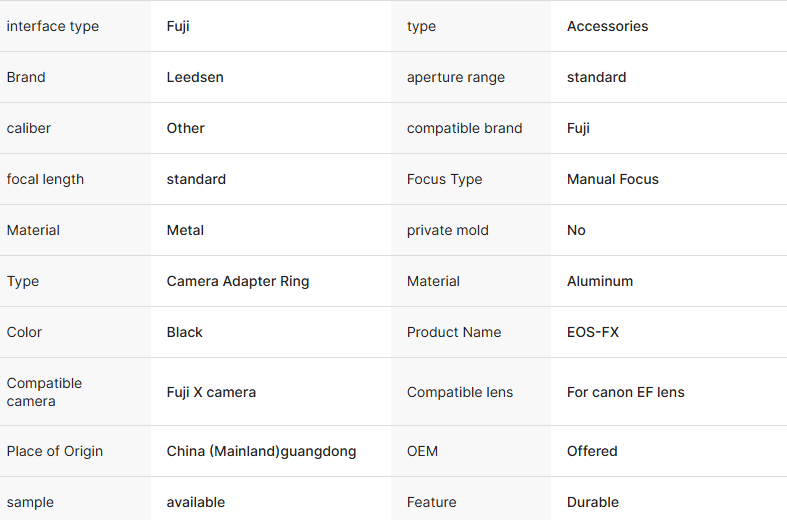Select the 'Black' color value
Image resolution: width=787 pixels, height=520 pixels.
coord(185,332)
